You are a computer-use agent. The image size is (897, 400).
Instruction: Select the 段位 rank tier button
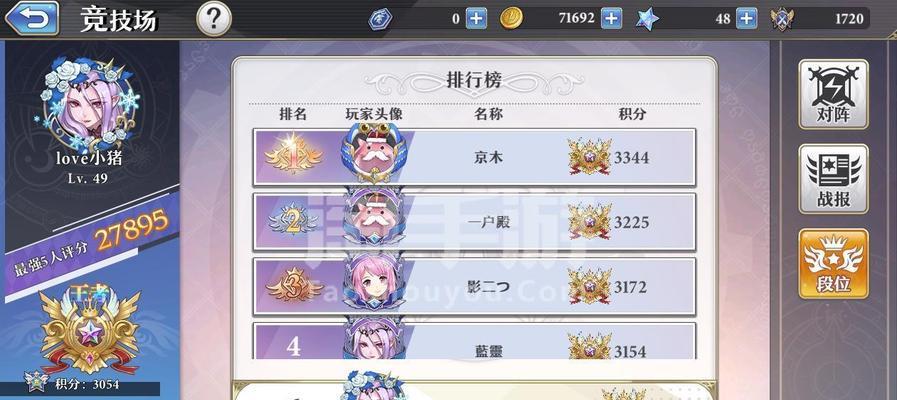(x=834, y=264)
